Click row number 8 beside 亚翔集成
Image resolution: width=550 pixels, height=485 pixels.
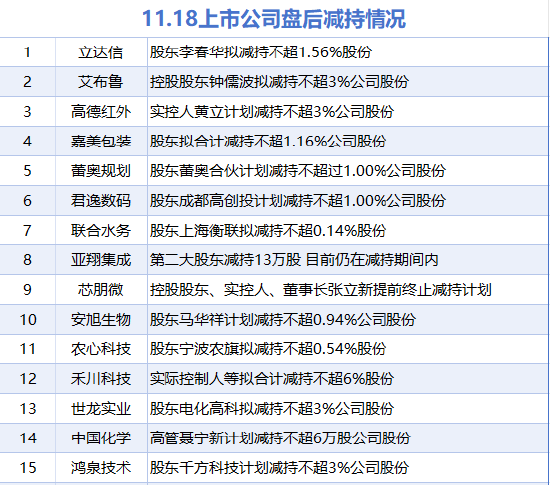point(27,260)
